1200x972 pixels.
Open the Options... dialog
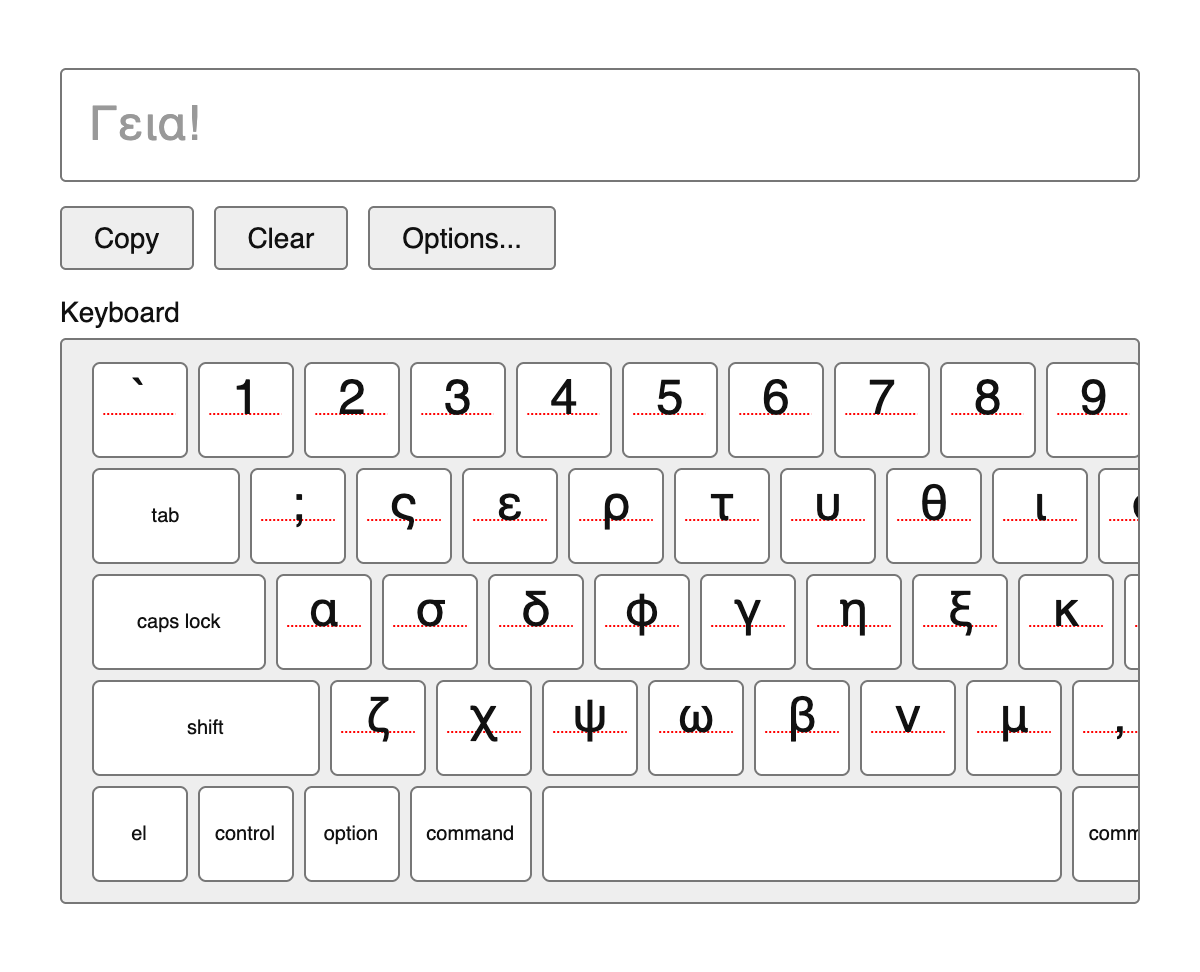(462, 238)
